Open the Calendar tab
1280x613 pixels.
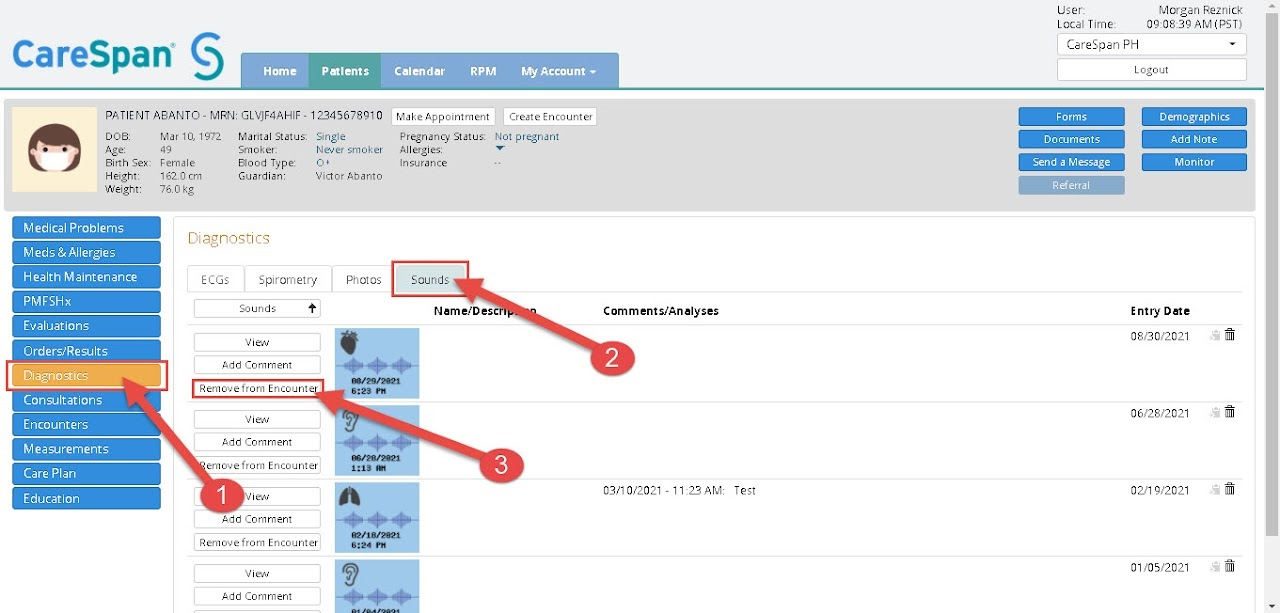pos(419,71)
